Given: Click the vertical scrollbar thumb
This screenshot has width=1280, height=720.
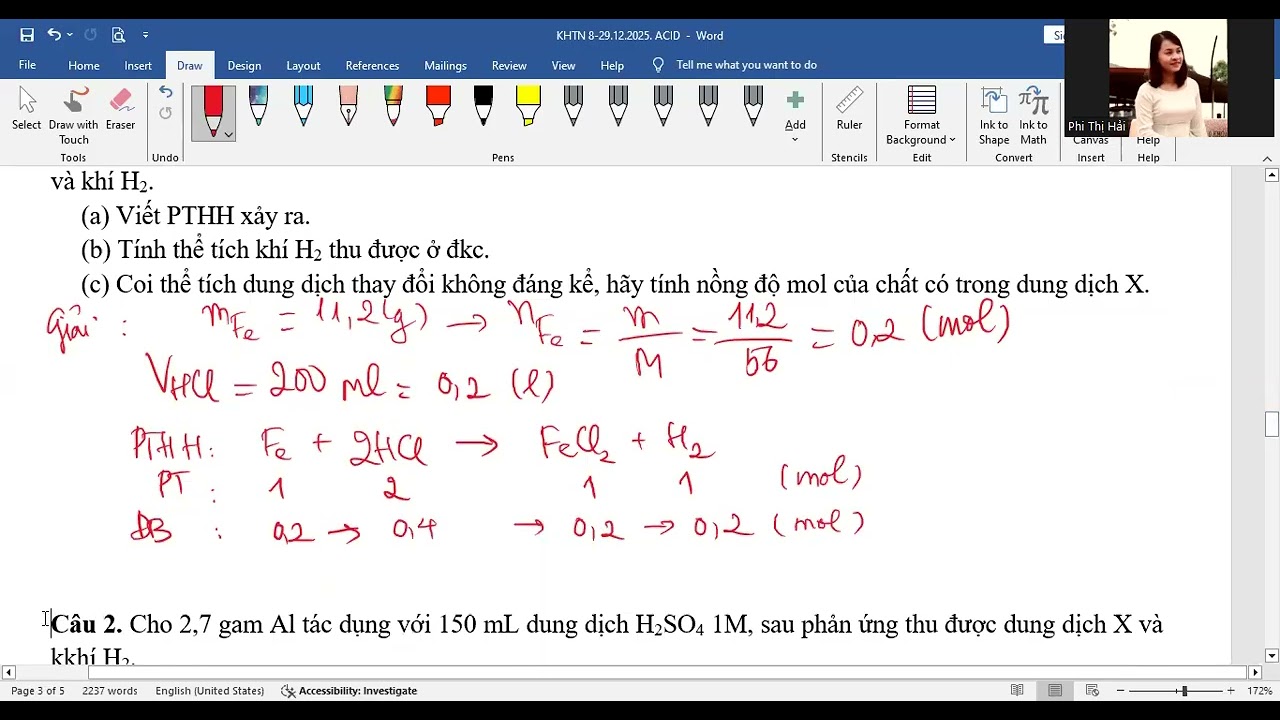Looking at the screenshot, I should 1272,424.
